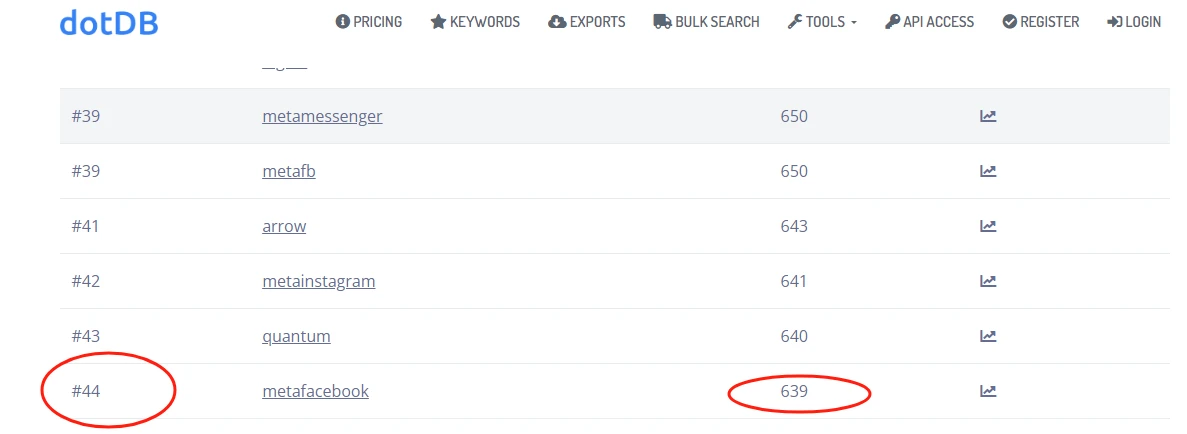1187x434 pixels.
Task: Open Bulk Search from navigation
Action: (706, 22)
